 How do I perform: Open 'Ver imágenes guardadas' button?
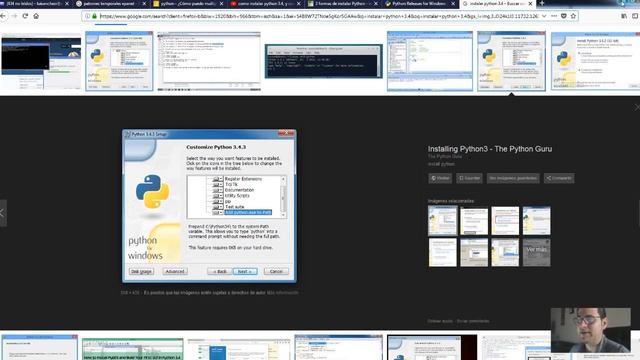click(x=513, y=178)
